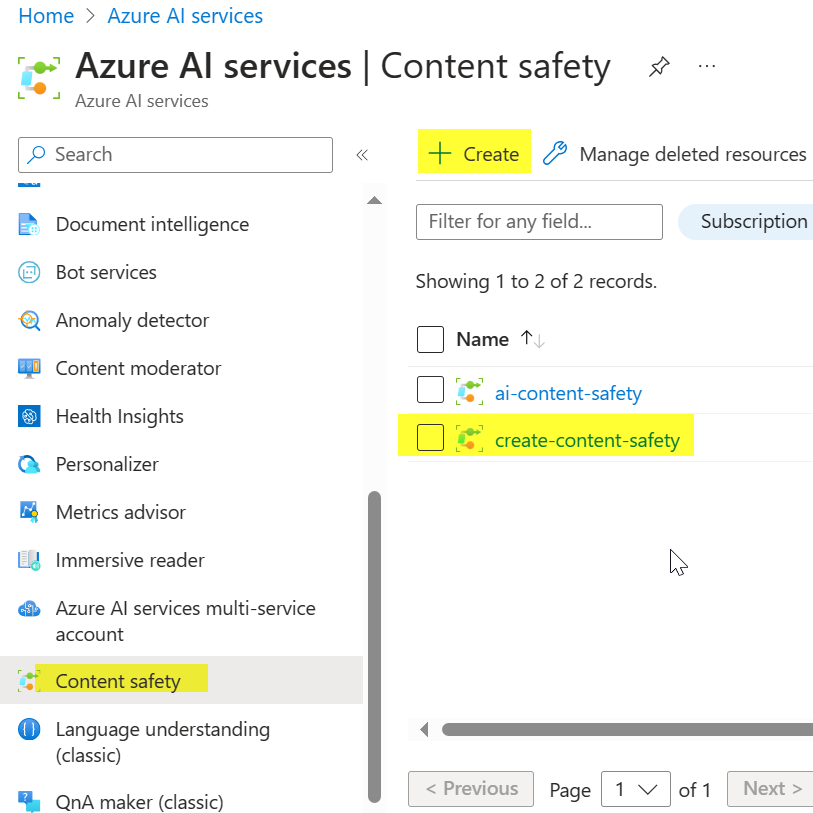Click the Bot services icon

pos(29,272)
